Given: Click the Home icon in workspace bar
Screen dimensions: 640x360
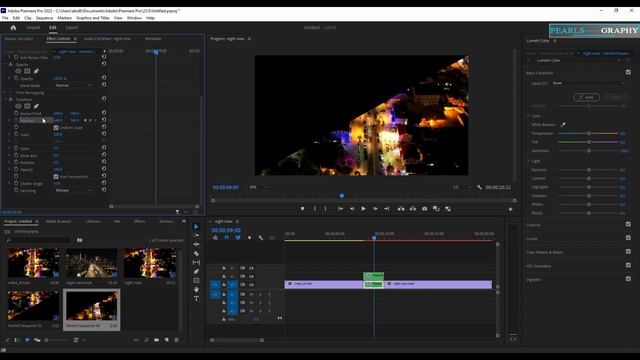Looking at the screenshot, I should 13,28.
